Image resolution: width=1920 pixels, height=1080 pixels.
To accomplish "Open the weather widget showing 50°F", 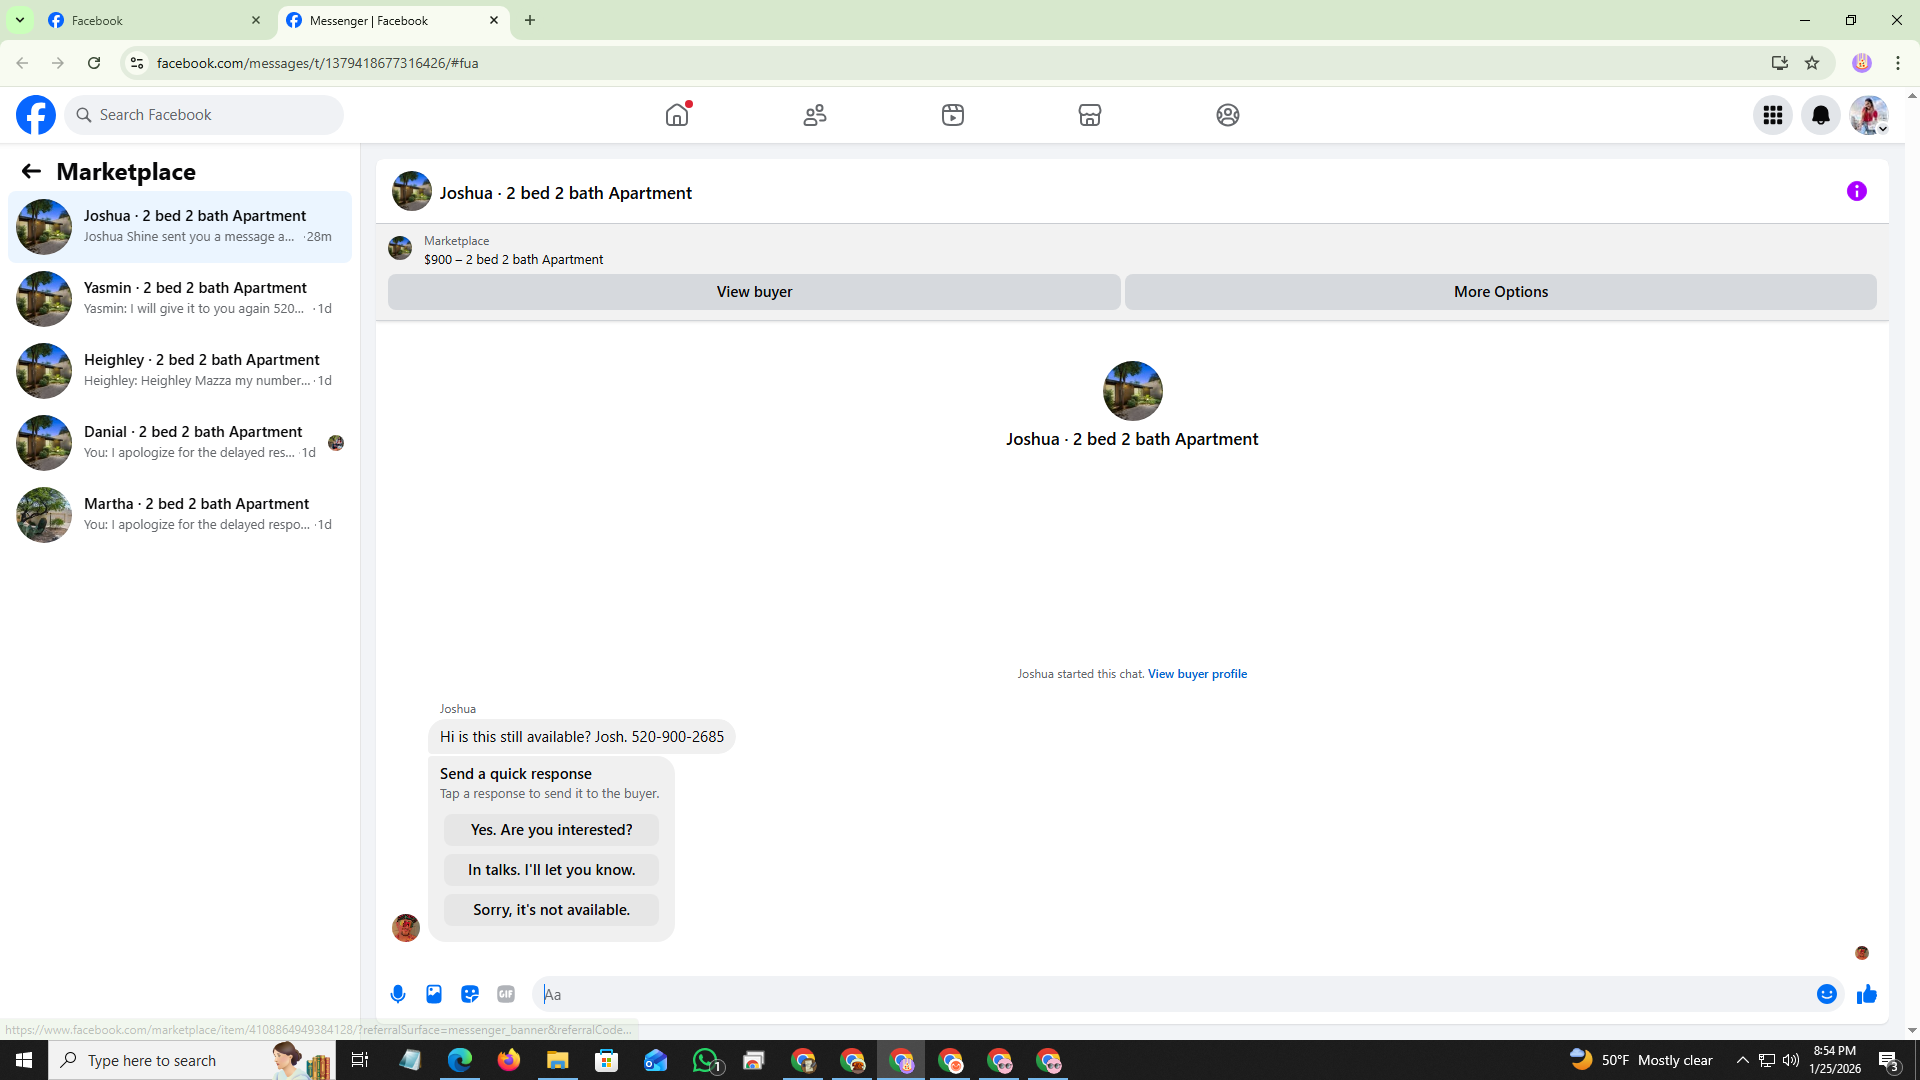I will (x=1641, y=1060).
